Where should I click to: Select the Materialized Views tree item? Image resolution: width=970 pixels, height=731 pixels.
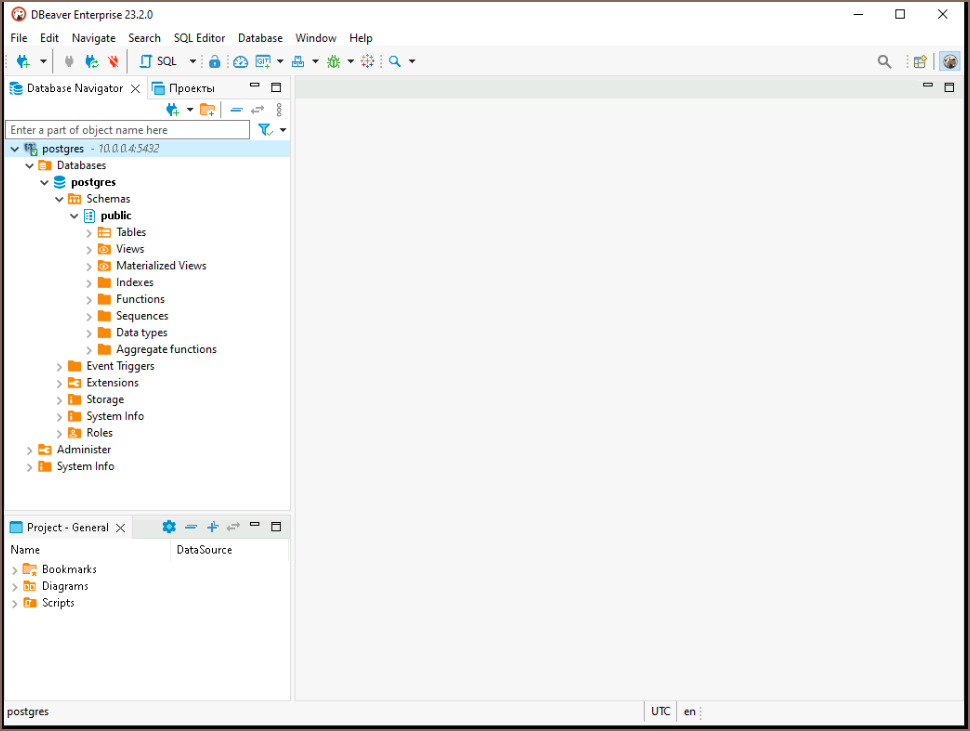coord(160,266)
